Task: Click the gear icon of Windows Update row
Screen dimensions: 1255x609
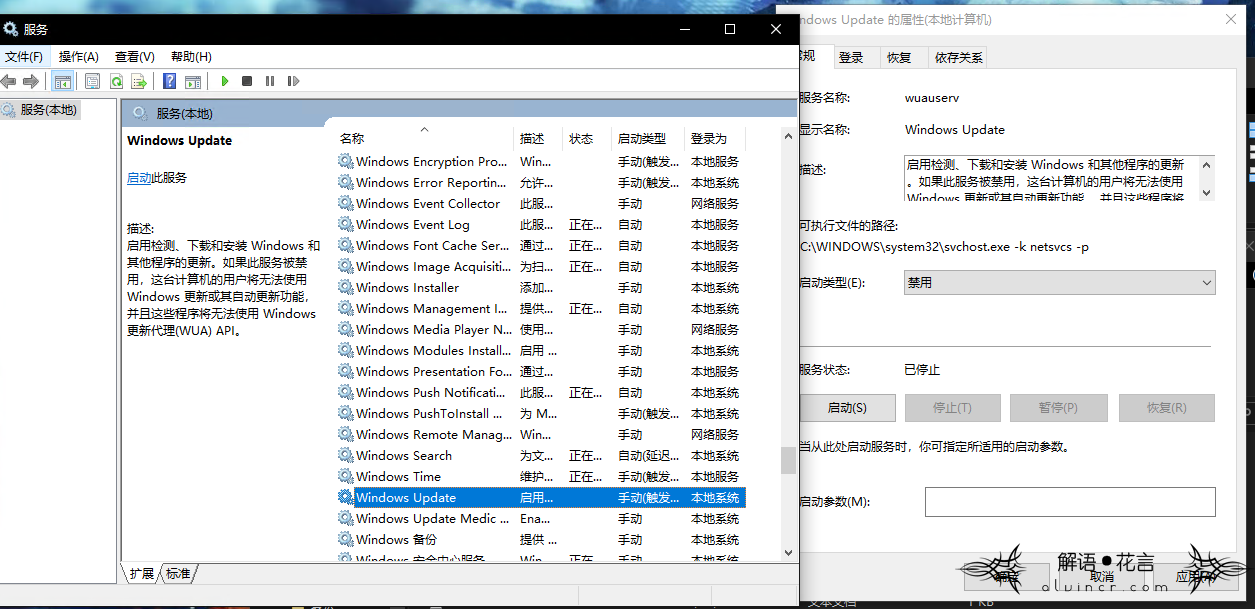Action: pos(346,497)
